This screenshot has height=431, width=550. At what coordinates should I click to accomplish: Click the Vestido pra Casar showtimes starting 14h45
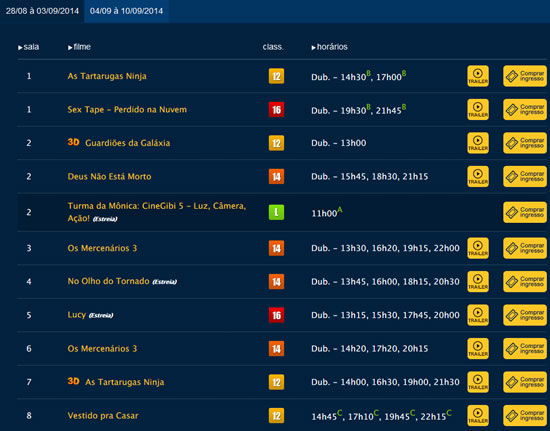coord(381,415)
